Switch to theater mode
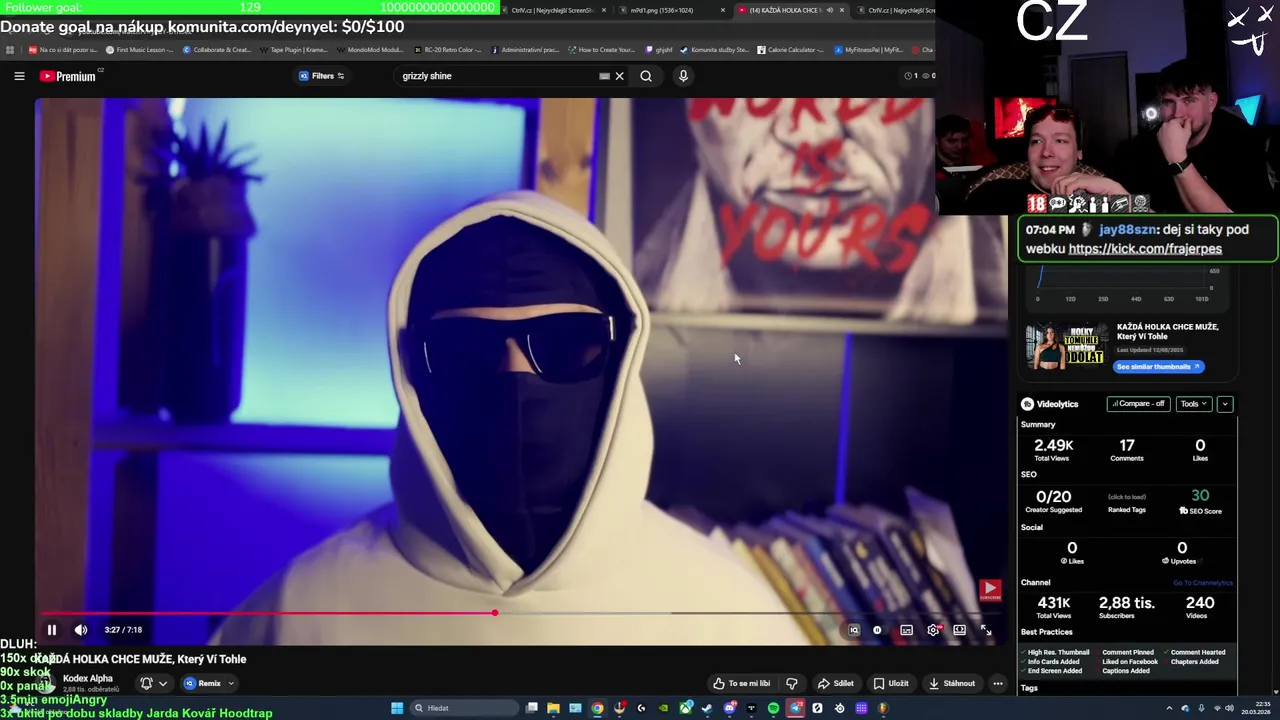 pyautogui.click(x=959, y=630)
